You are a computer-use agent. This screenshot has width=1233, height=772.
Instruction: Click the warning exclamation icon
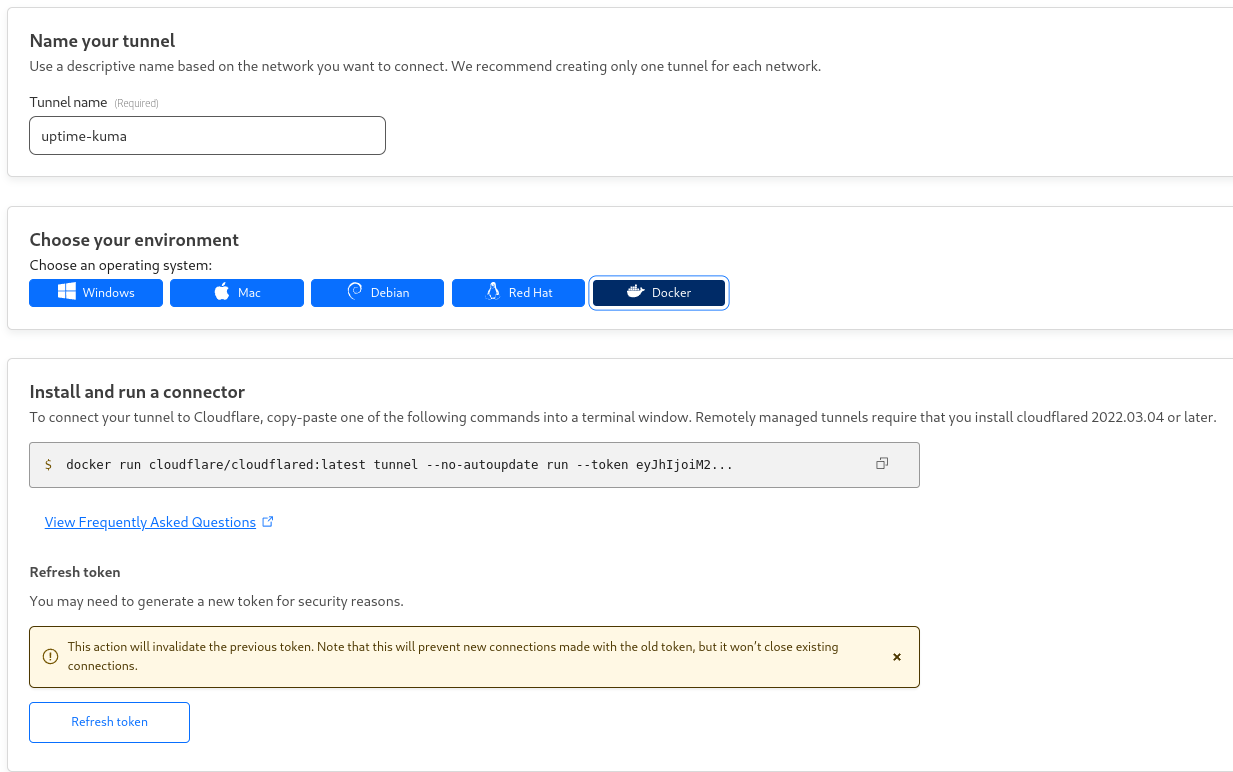pos(50,657)
